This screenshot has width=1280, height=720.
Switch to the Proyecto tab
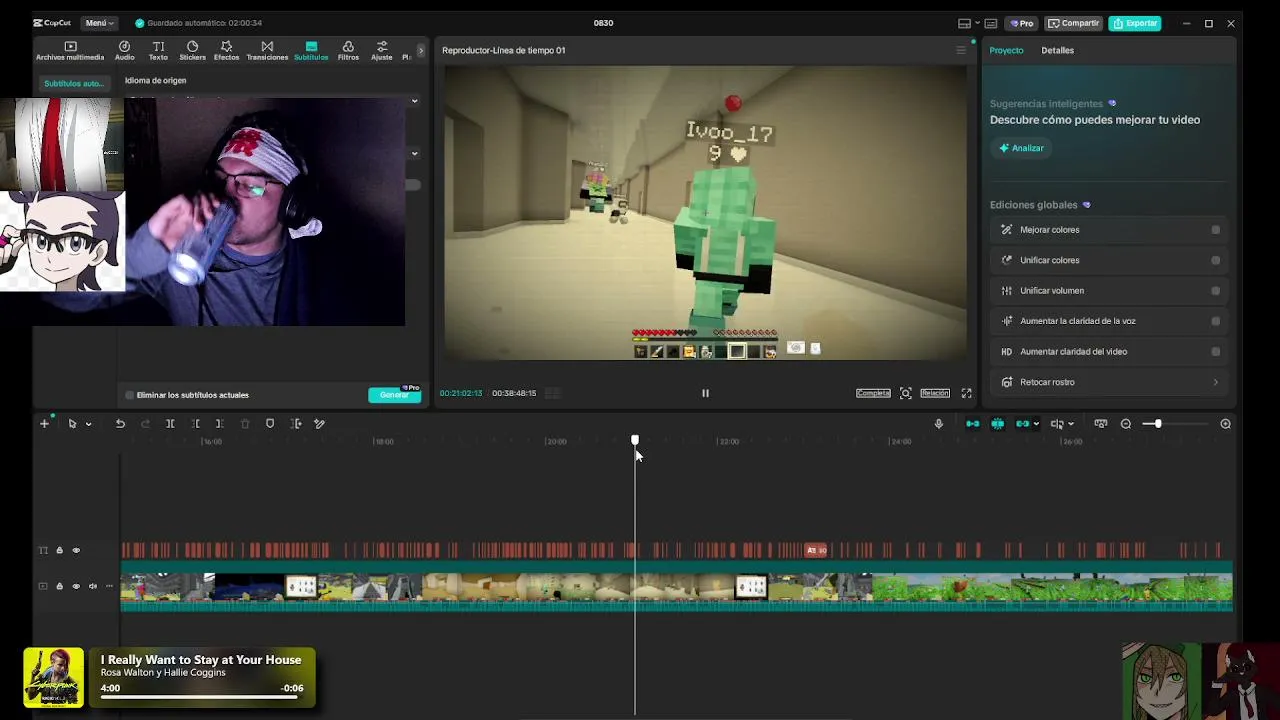pos(1006,50)
